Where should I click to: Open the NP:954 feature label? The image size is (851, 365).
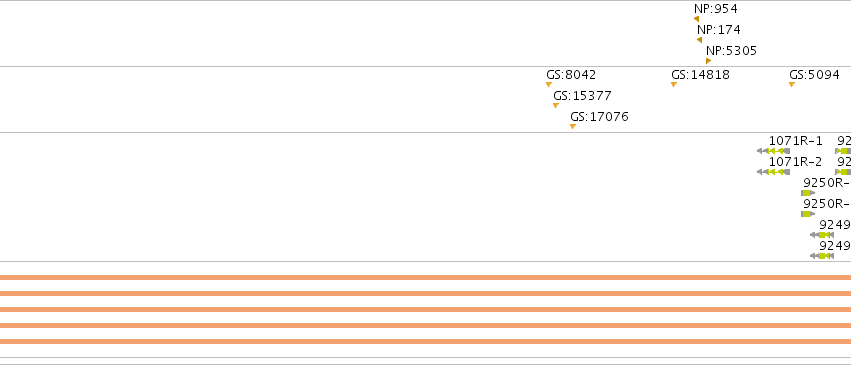(x=716, y=9)
